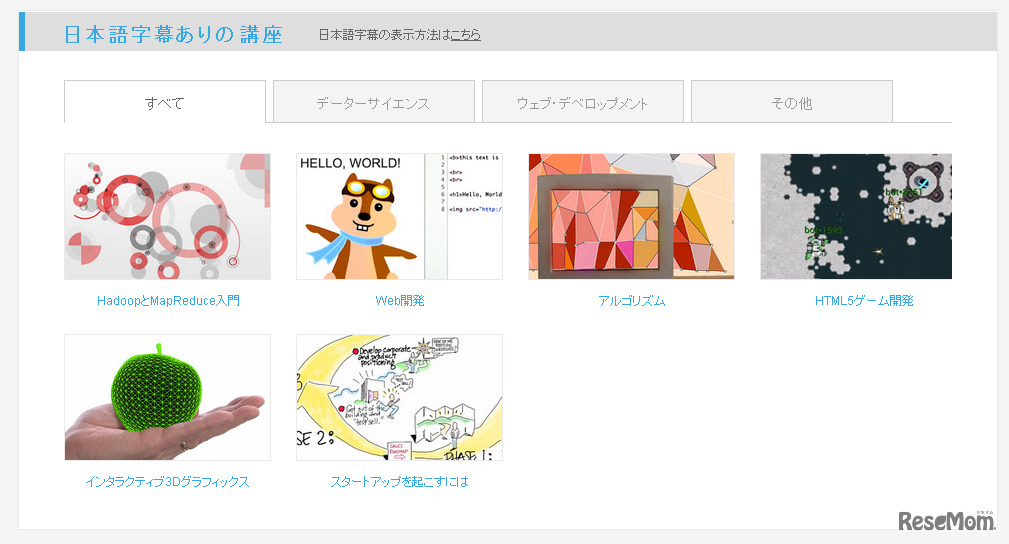The width and height of the screenshot is (1009, 544).
Task: Click the red circles Hadoop course thumbnail
Action: (x=167, y=216)
